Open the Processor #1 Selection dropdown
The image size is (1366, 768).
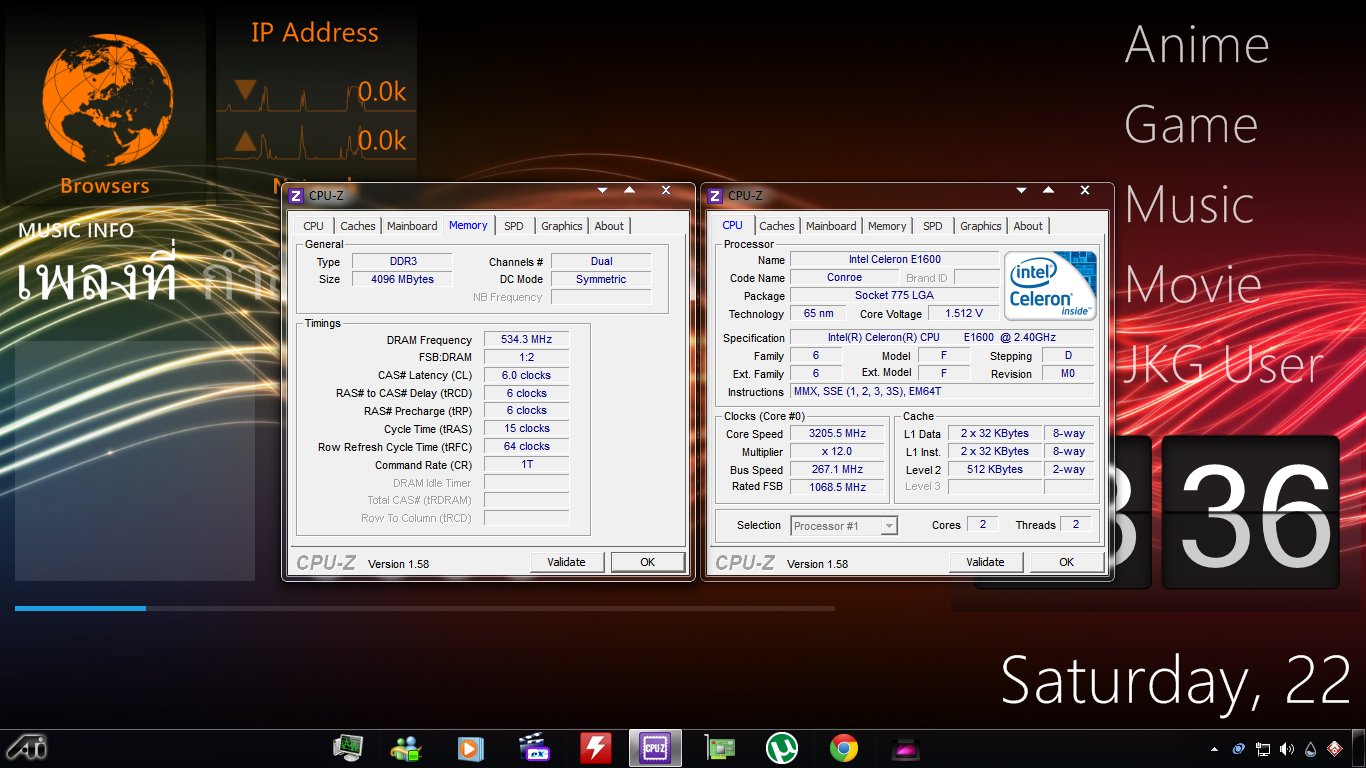(844, 526)
